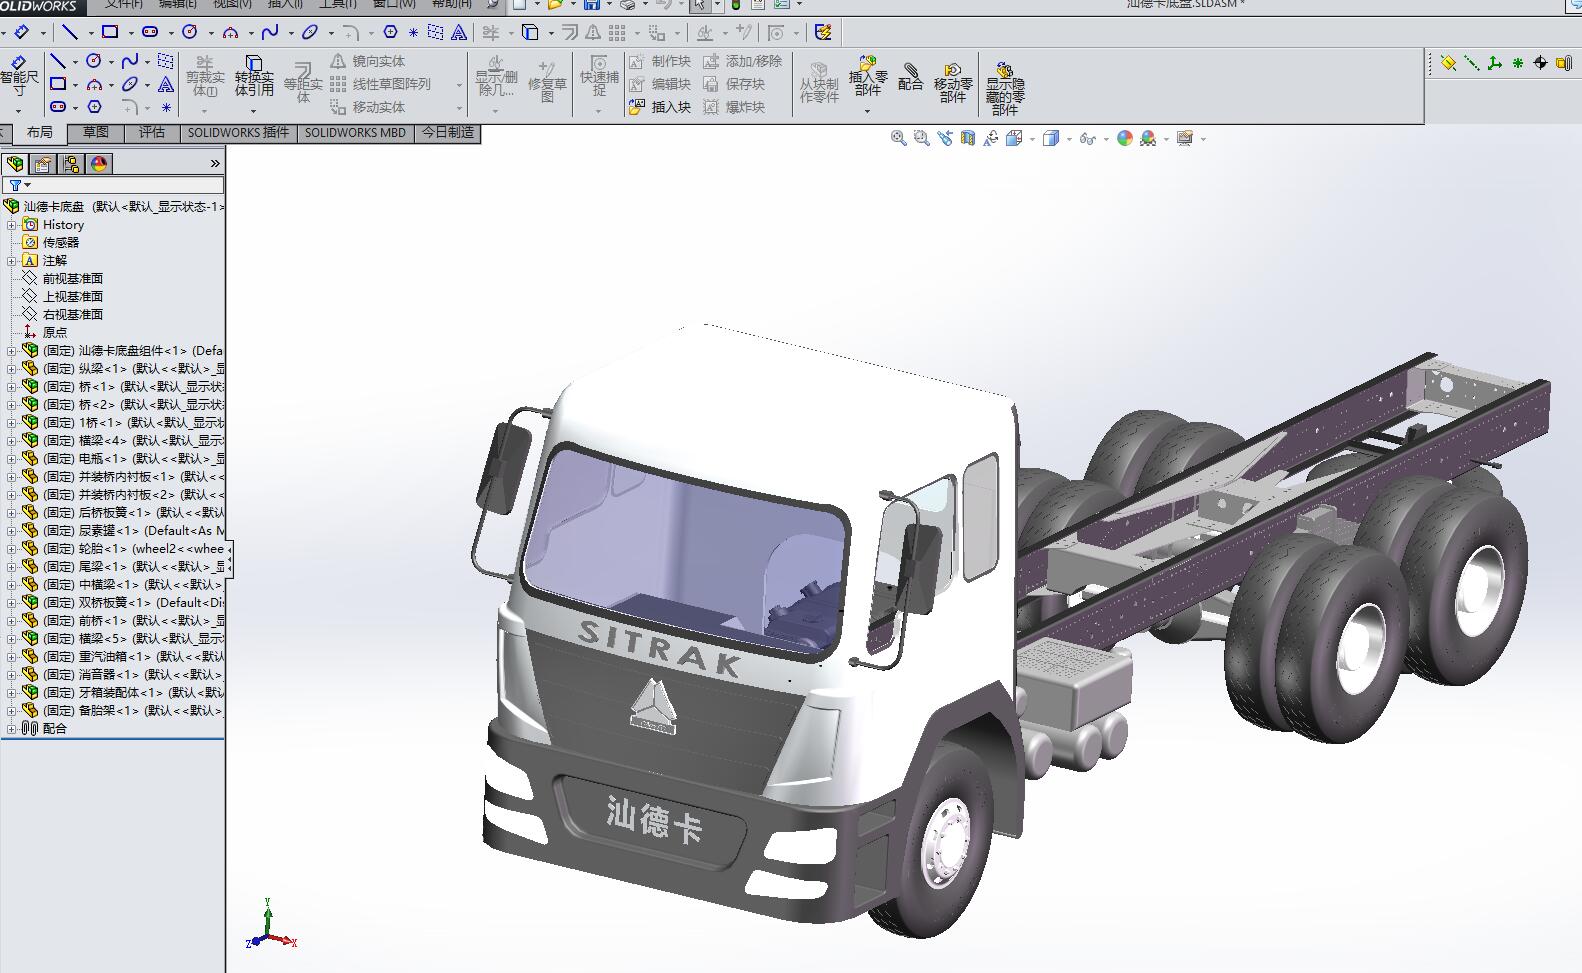
Task: Select 消音器<1> component in tree
Action: (x=124, y=675)
